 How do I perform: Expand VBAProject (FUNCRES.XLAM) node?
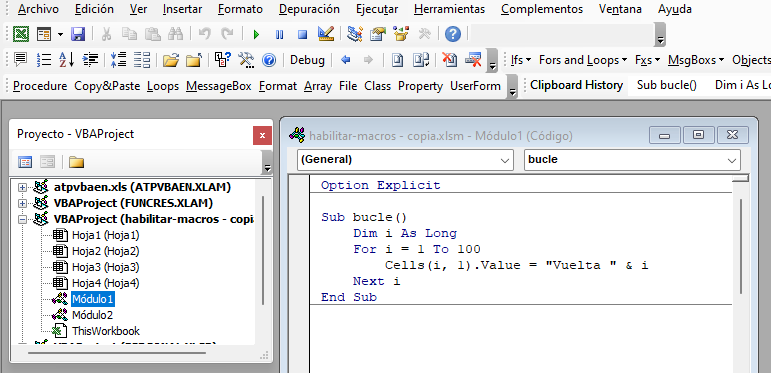pyautogui.click(x=22, y=203)
